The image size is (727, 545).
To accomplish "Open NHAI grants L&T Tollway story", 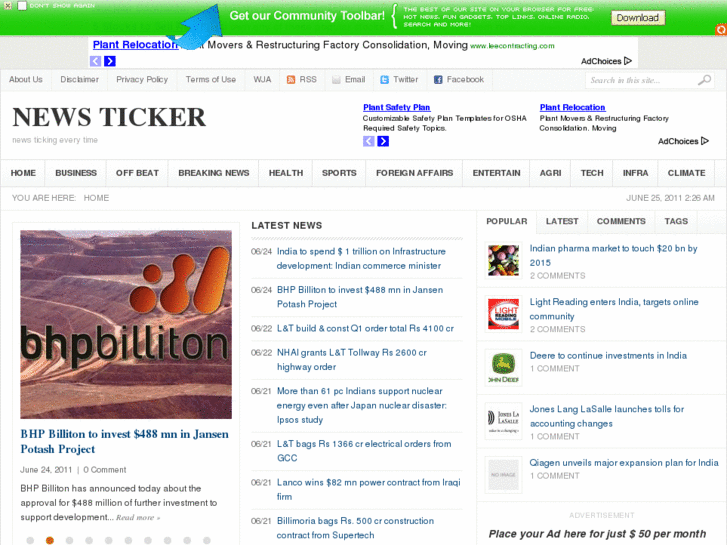I will pyautogui.click(x=351, y=359).
